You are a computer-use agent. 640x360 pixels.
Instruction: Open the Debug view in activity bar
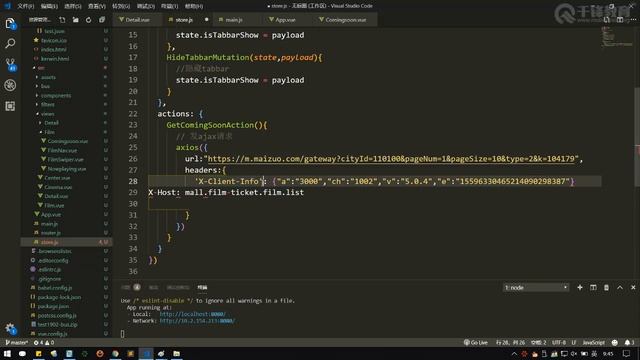[x=10, y=85]
